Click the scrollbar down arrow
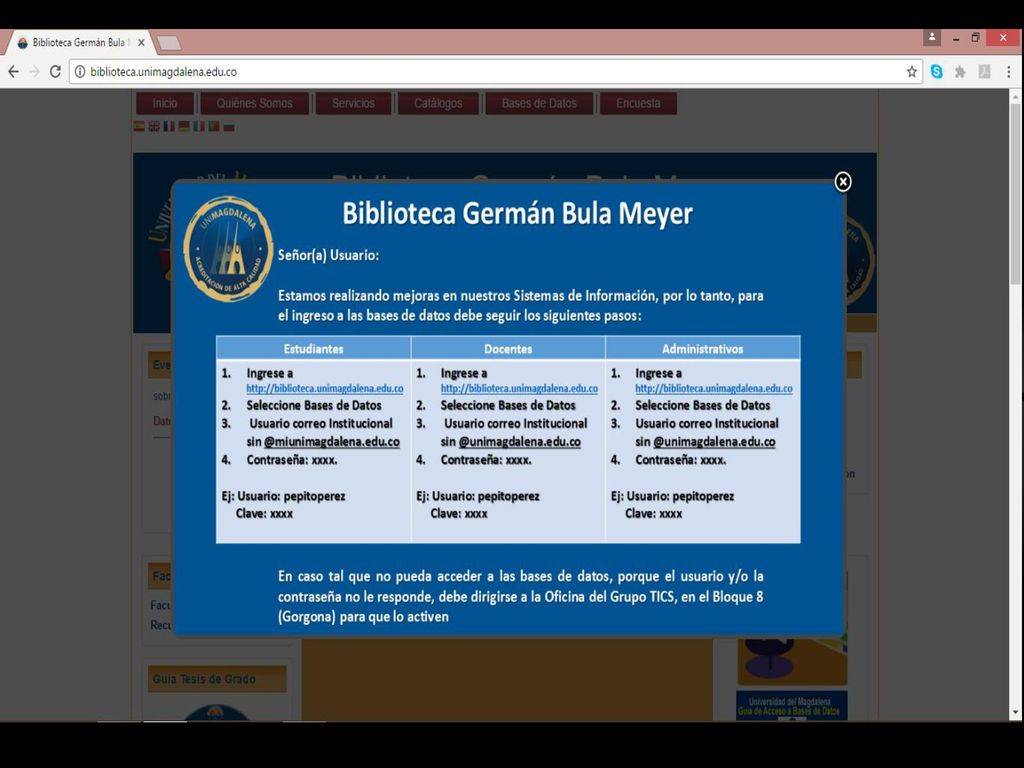This screenshot has height=768, width=1024. (1016, 712)
